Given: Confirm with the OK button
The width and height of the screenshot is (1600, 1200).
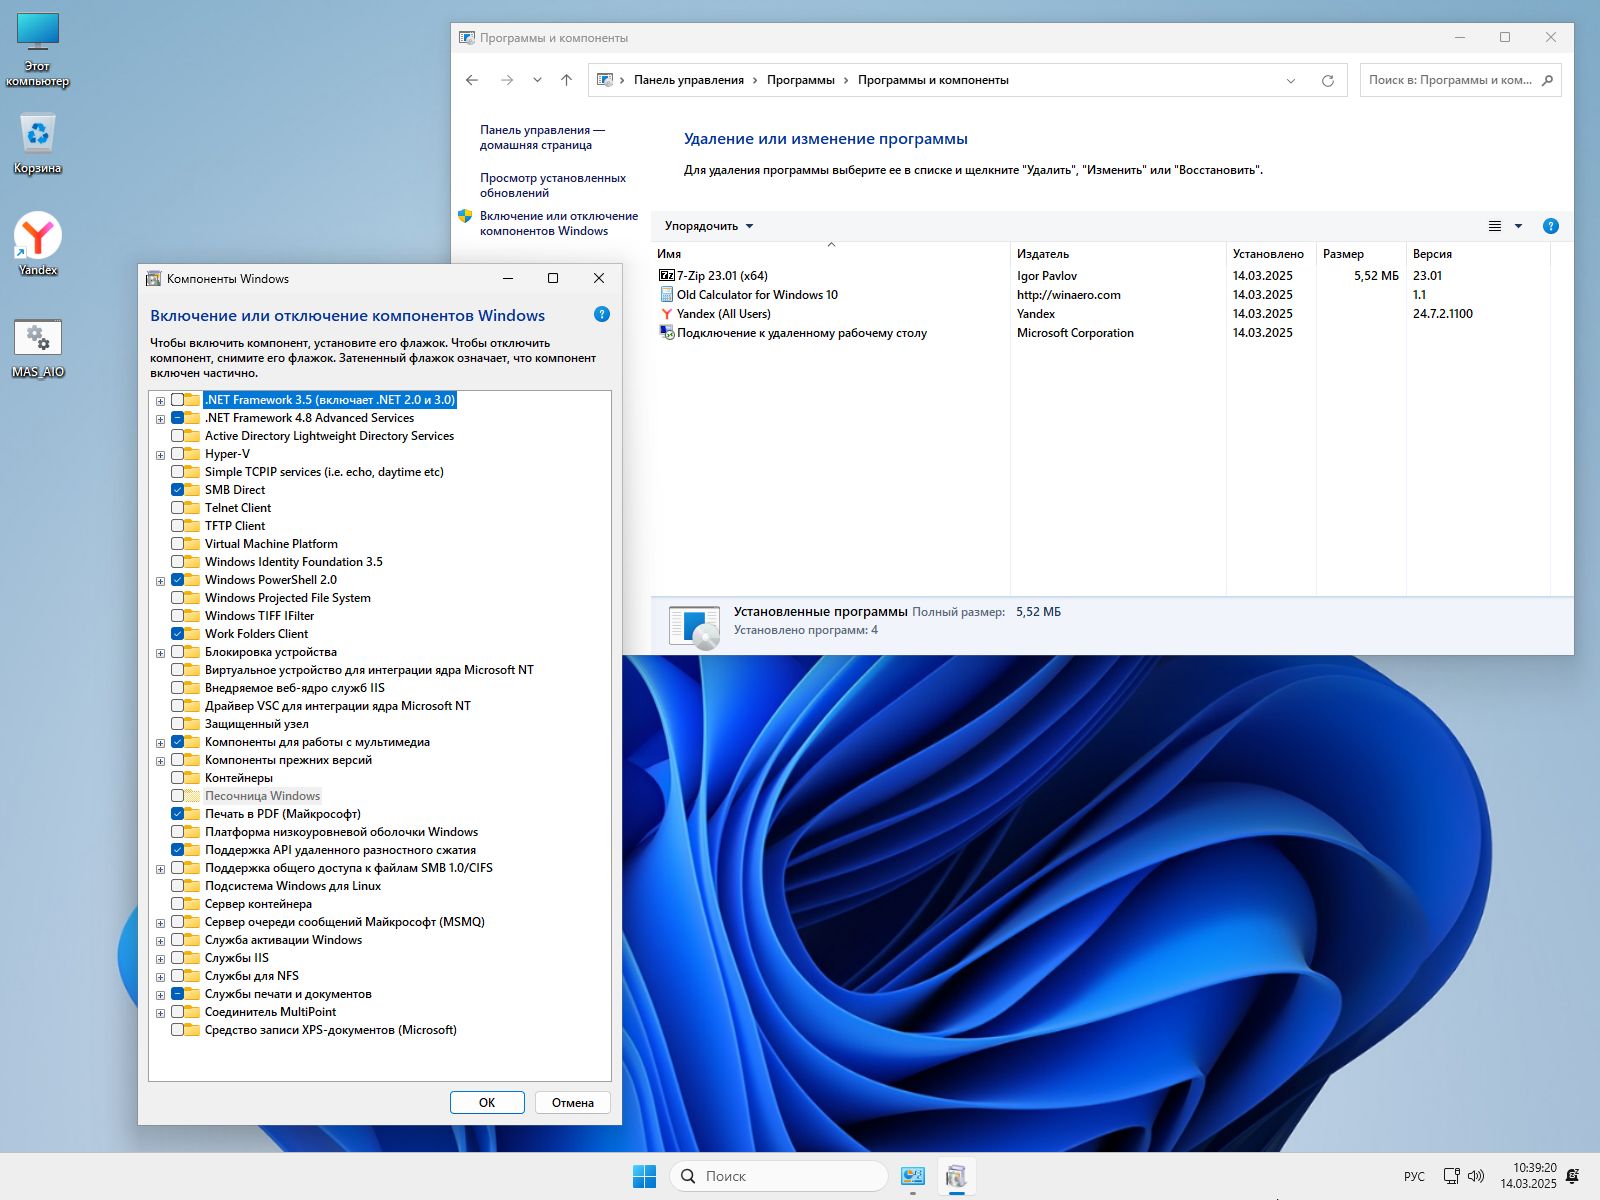Looking at the screenshot, I should (x=487, y=1102).
